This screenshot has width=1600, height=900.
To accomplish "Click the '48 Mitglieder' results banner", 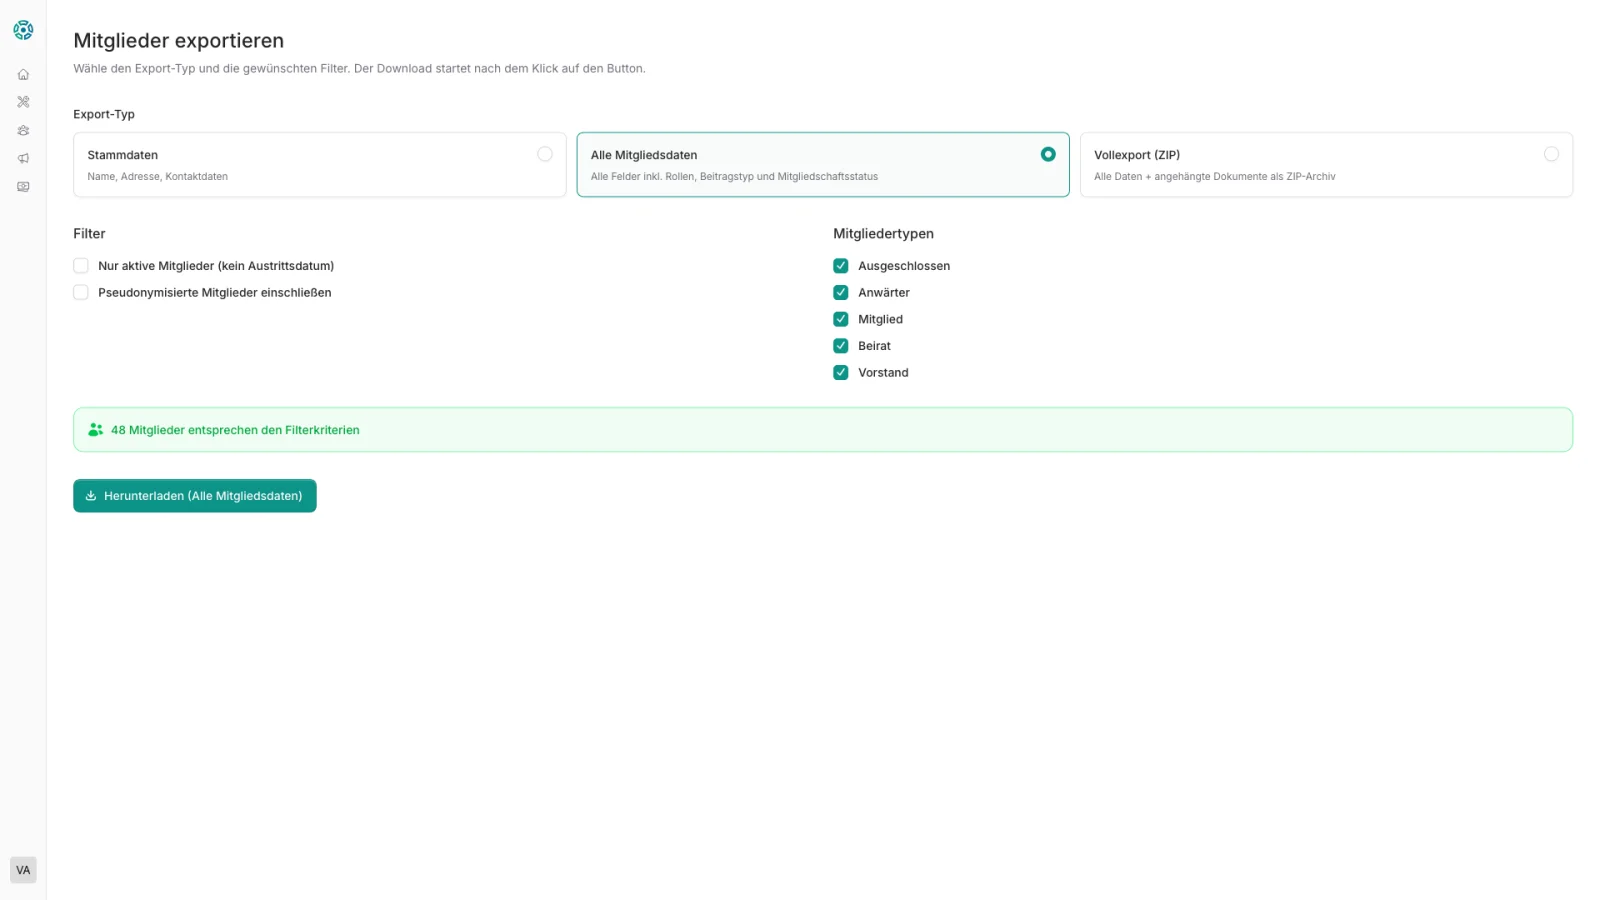I will (822, 429).
